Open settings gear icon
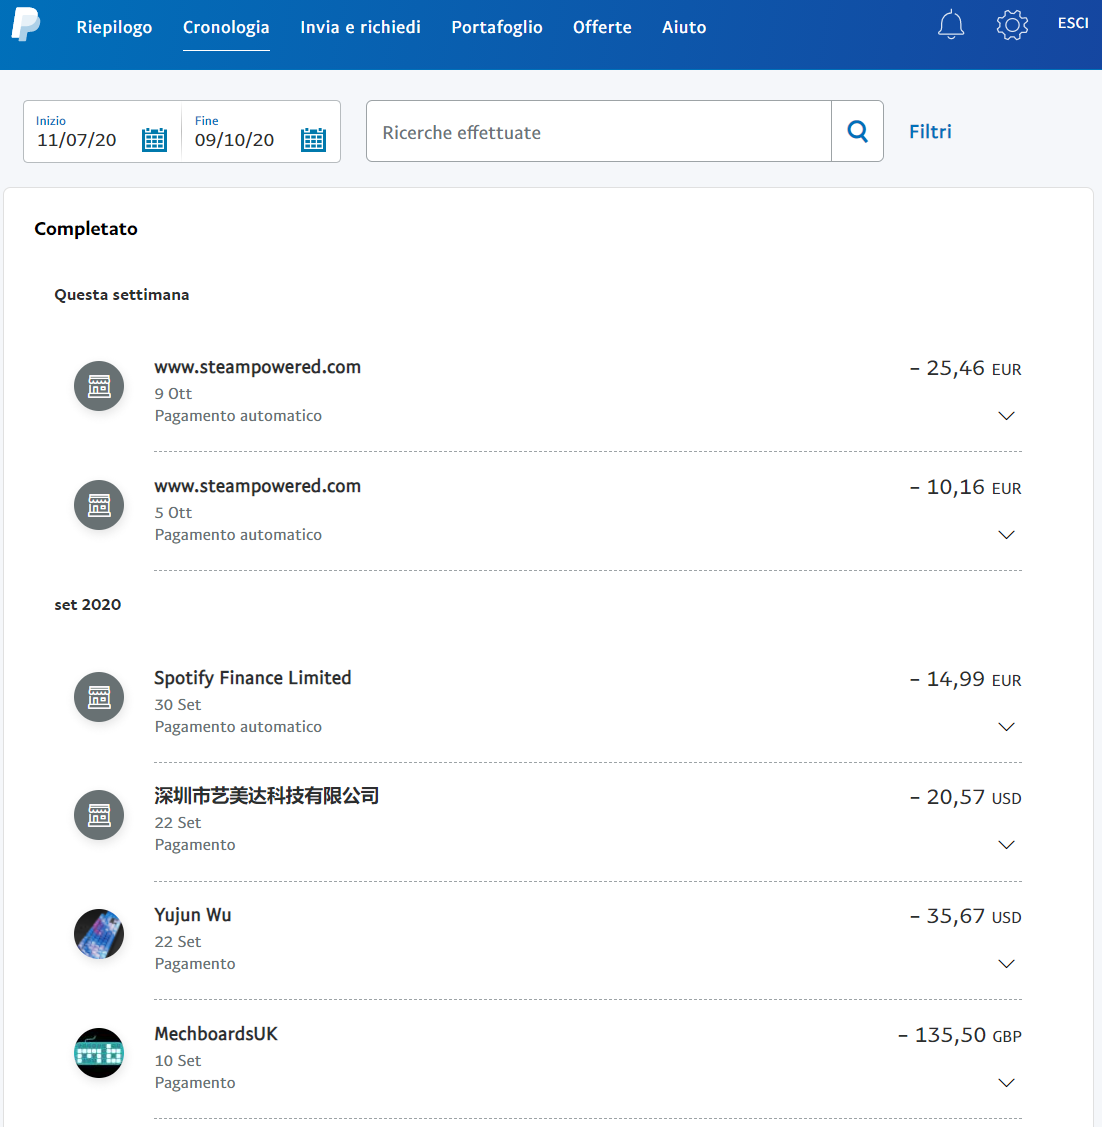 pyautogui.click(x=1012, y=25)
